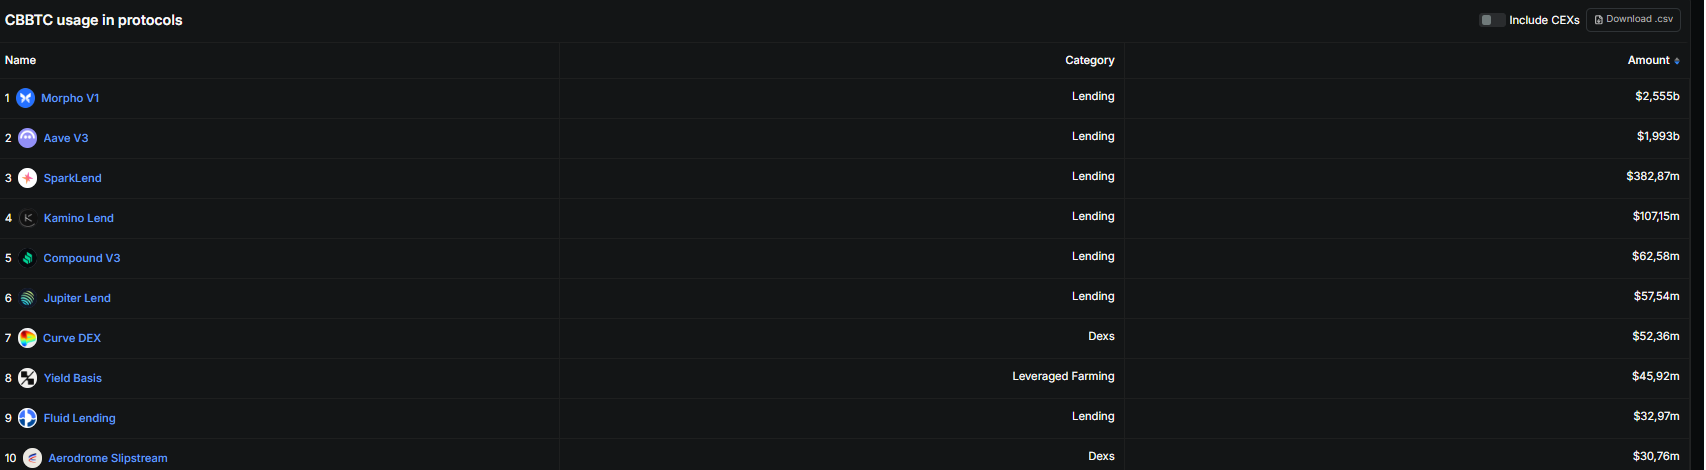This screenshot has height=470, width=1706.
Task: Click the Jupiter Lend logo icon
Action: click(x=28, y=298)
